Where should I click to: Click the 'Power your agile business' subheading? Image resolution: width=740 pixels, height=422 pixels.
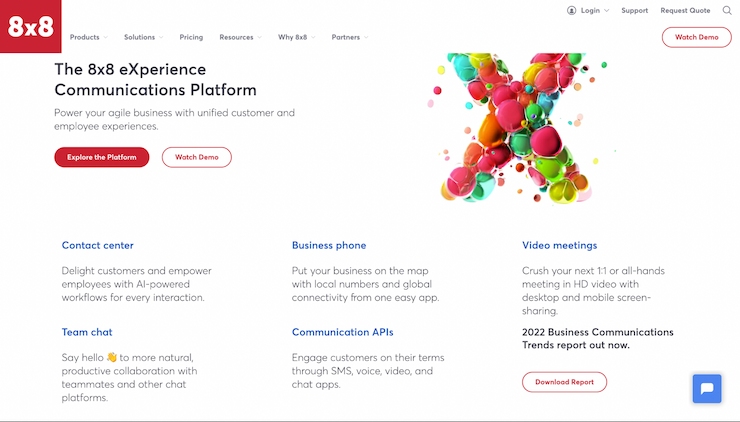coord(174,119)
